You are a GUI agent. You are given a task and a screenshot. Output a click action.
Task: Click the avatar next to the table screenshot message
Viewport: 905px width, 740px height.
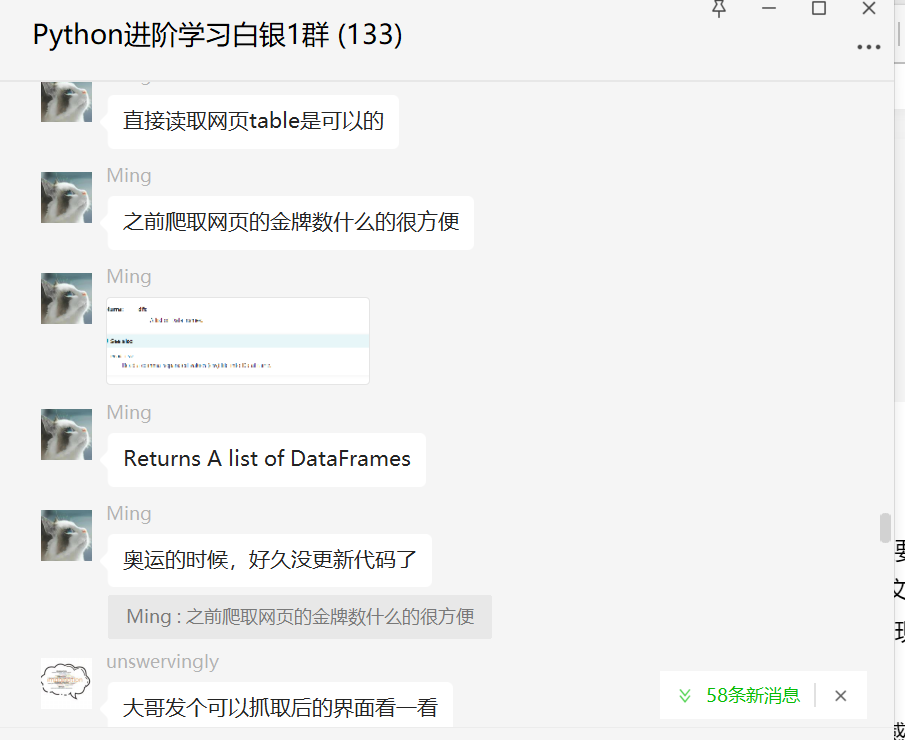point(66,298)
